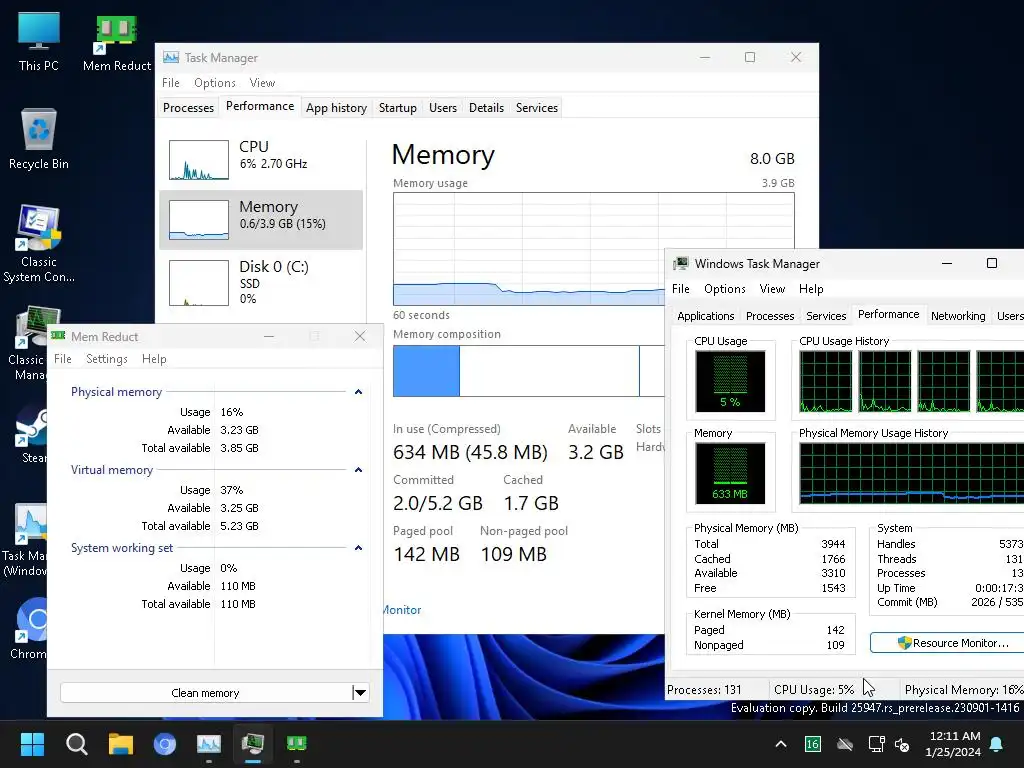Minimize Windows Task Manager window
The width and height of the screenshot is (1024, 768).
tap(947, 263)
